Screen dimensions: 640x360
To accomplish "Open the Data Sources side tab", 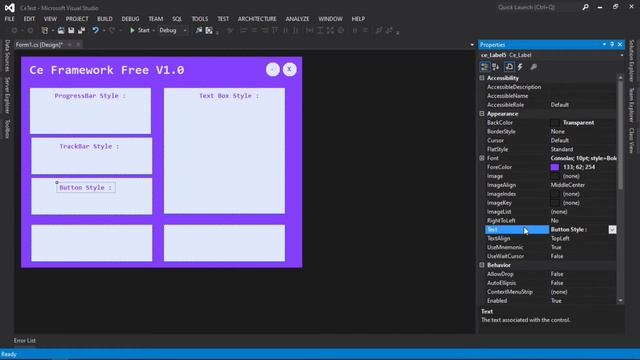I will [7, 56].
